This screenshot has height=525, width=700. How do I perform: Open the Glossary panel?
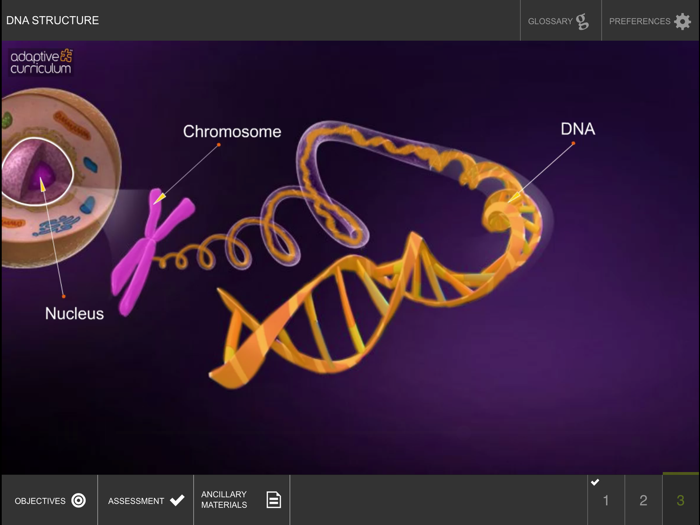click(x=561, y=21)
